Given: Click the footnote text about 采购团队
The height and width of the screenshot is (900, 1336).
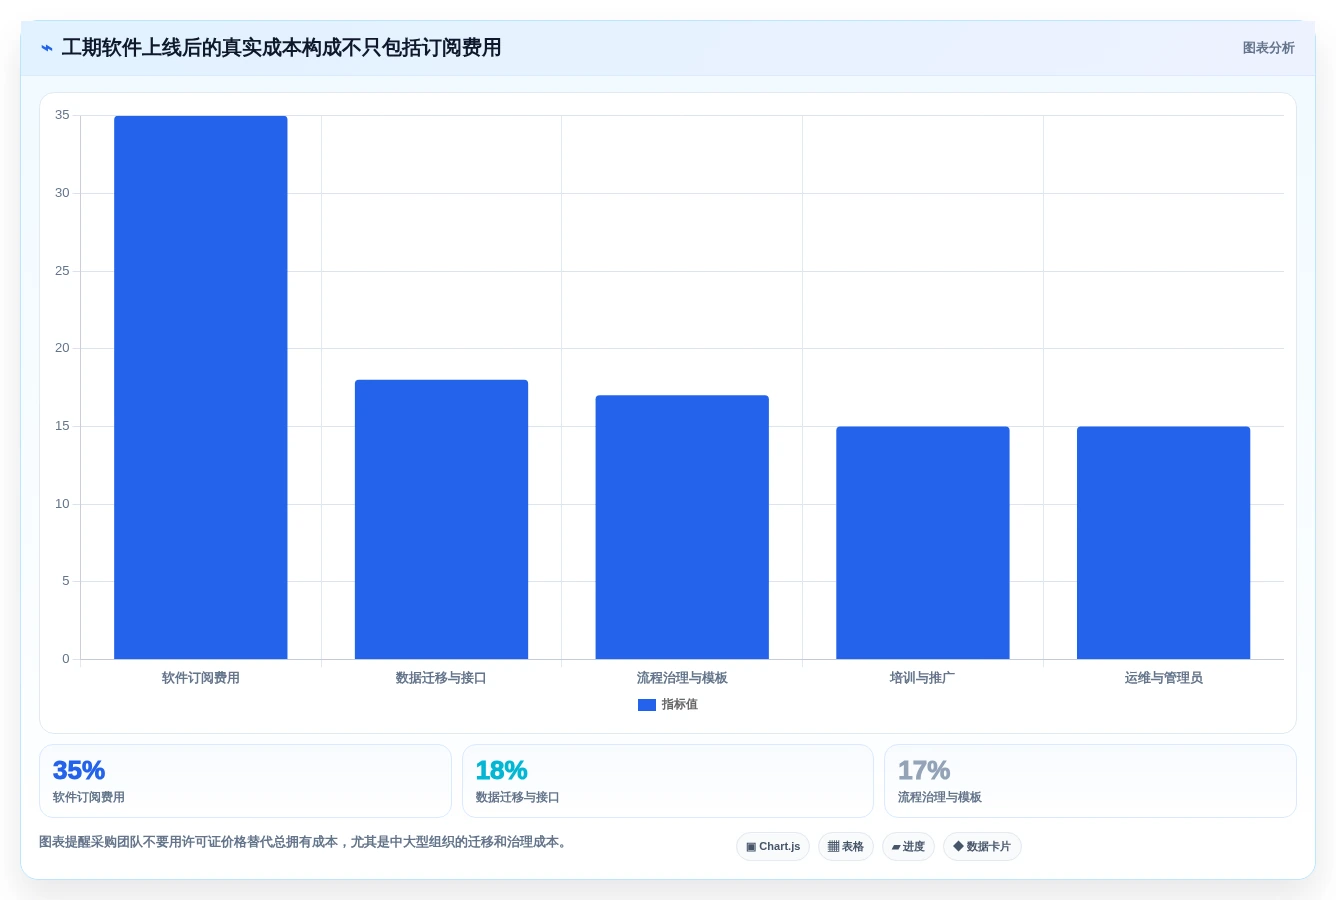Looking at the screenshot, I should click(305, 842).
